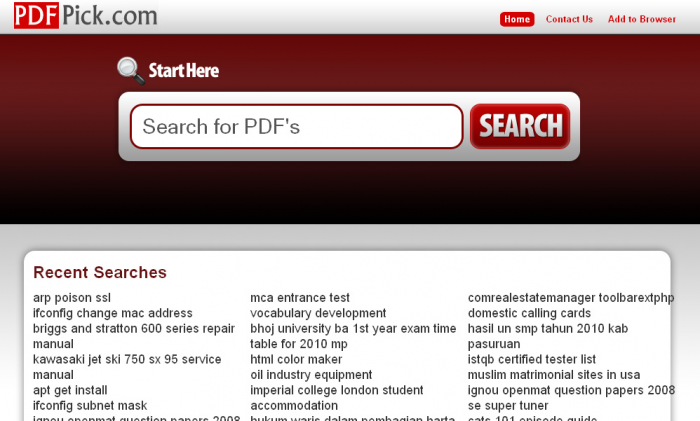The image size is (700, 421).
Task: Open 'comrealestatemanager toolbarextphp' search
Action: click(x=571, y=298)
